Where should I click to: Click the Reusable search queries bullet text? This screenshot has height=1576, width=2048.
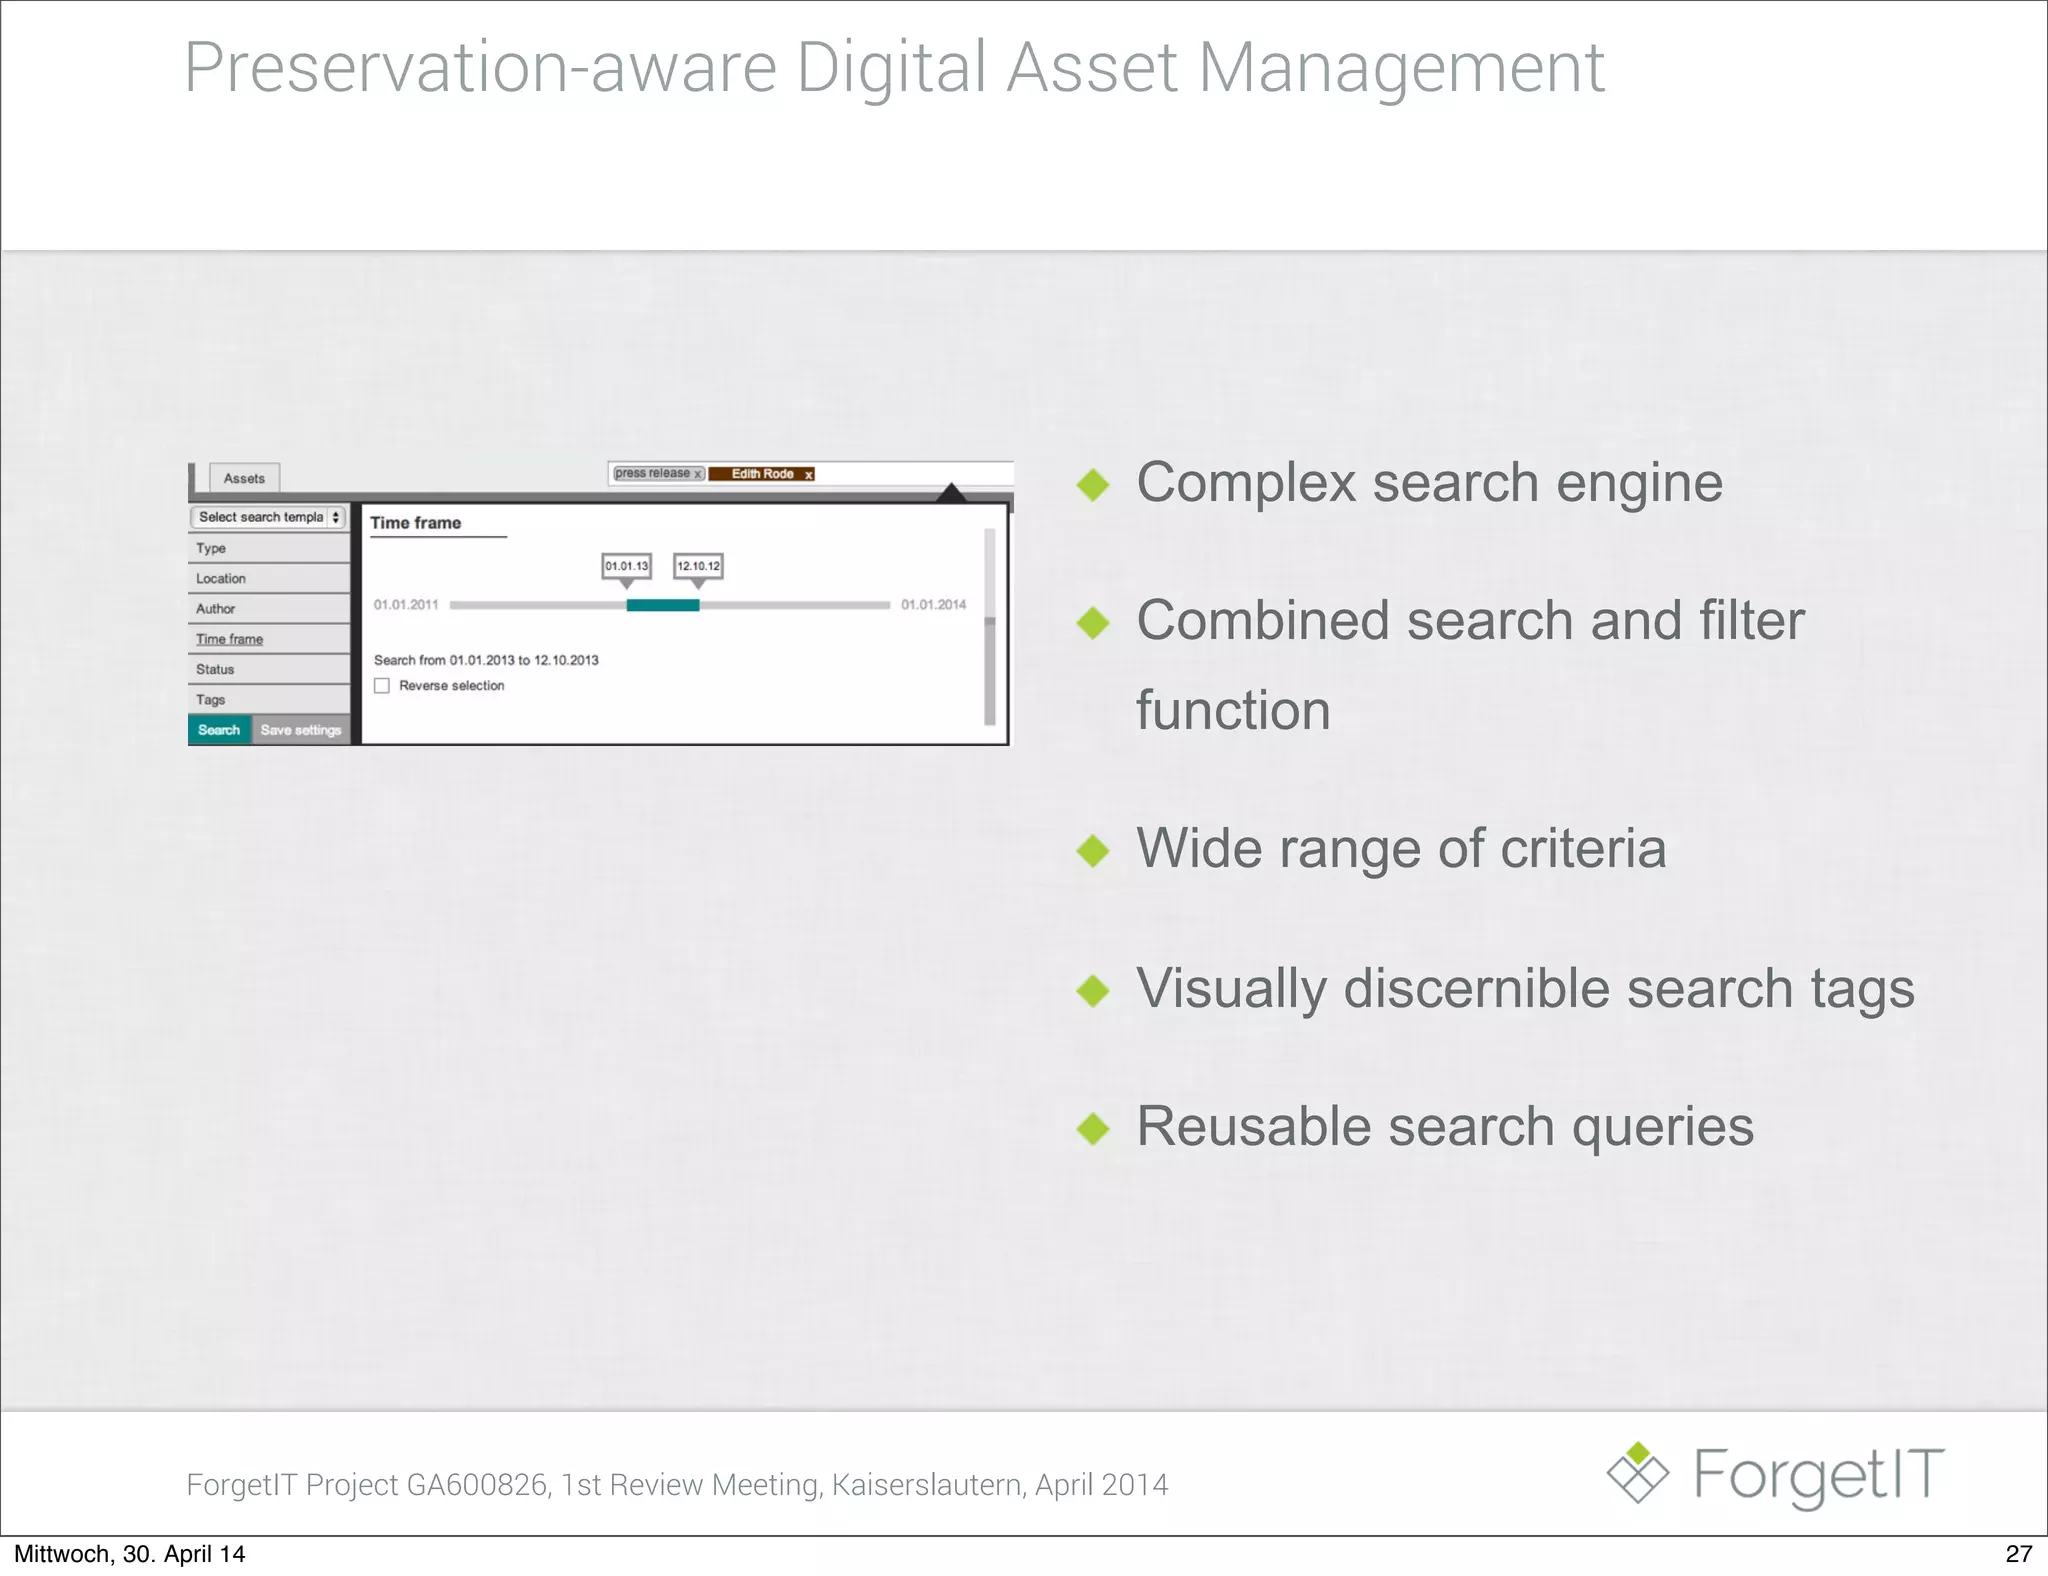(1445, 1127)
